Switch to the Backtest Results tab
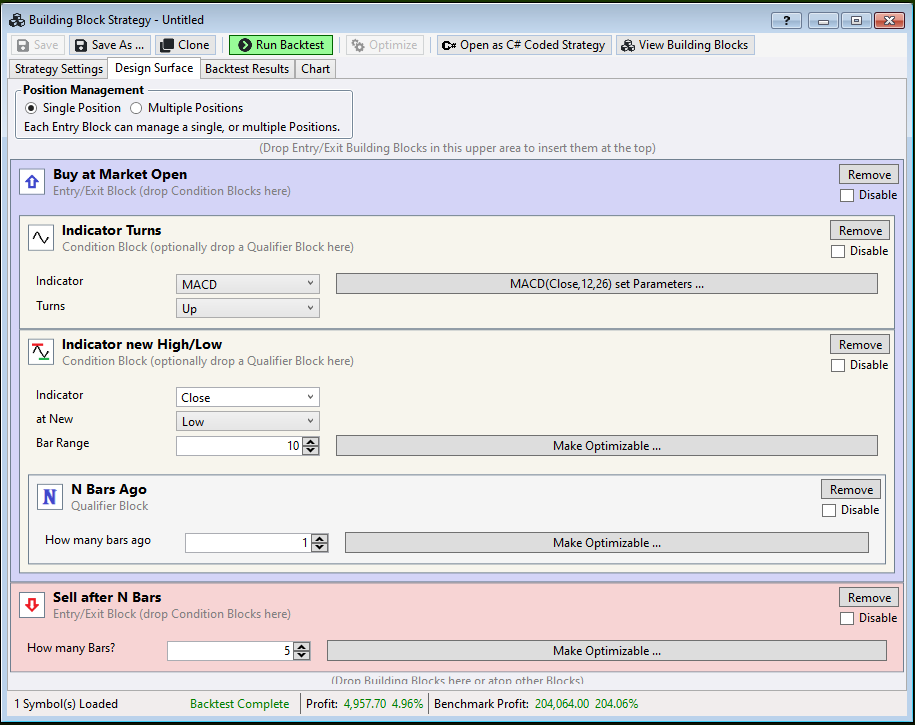Viewport: 915px width, 725px height. (x=247, y=69)
